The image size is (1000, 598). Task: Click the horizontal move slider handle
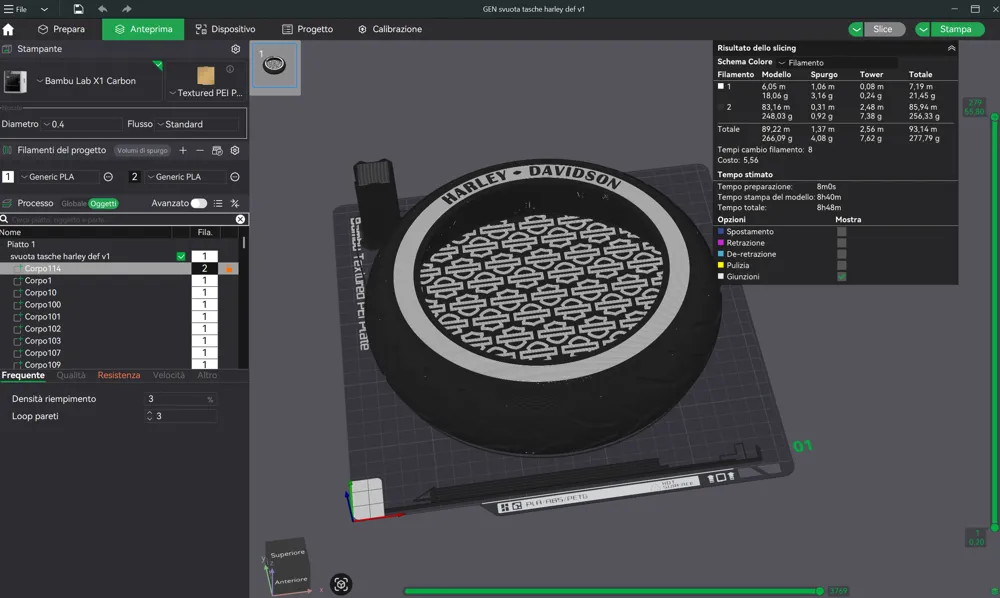tap(820, 591)
